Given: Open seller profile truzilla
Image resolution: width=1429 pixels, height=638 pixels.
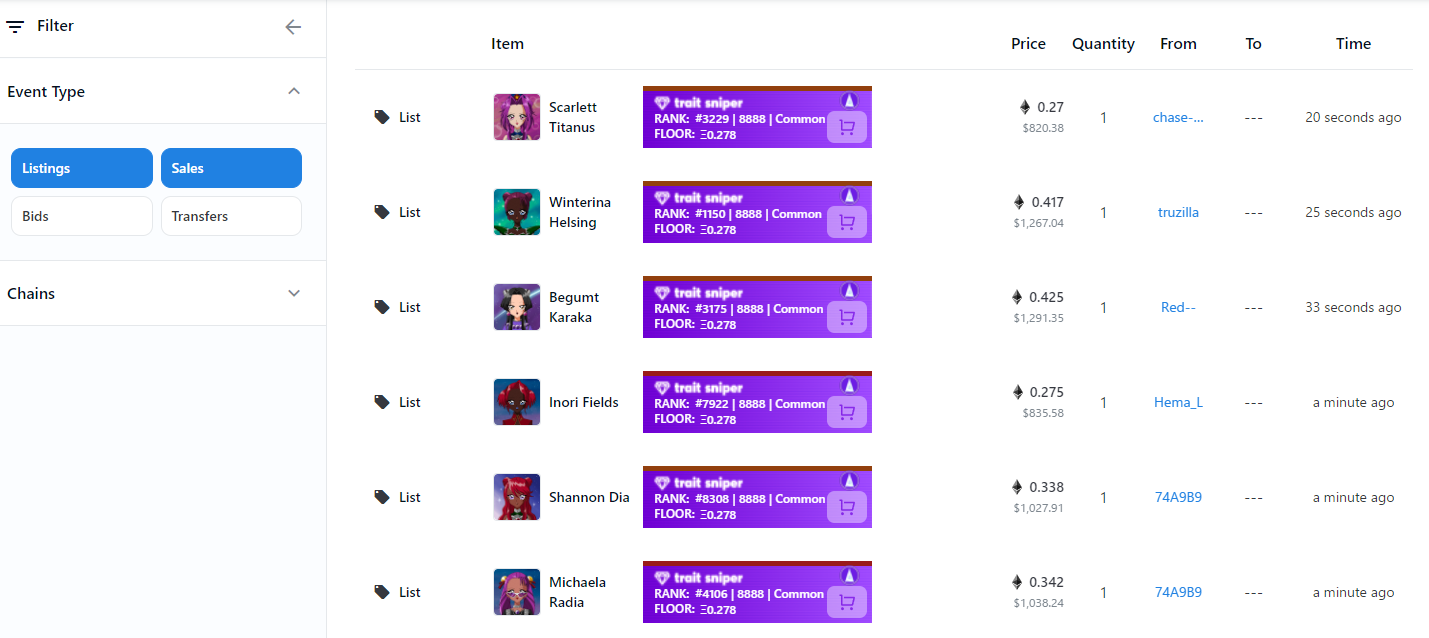Looking at the screenshot, I should pos(1178,212).
